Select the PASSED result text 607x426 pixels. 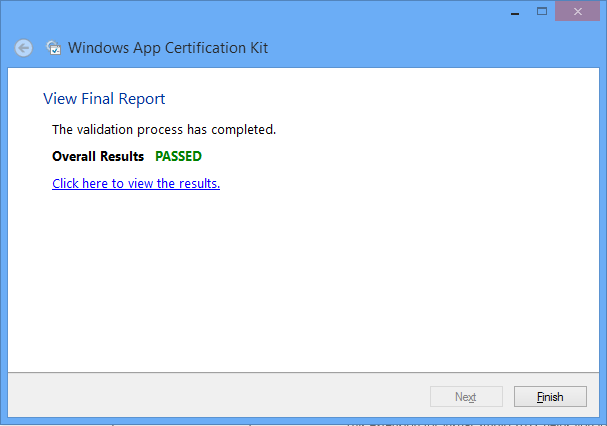[178, 156]
